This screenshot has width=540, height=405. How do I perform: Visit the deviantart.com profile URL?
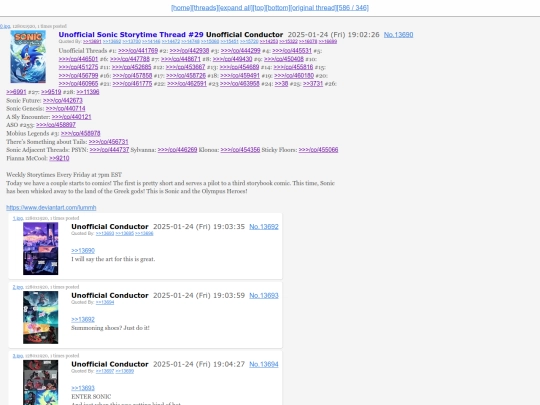pos(51,208)
